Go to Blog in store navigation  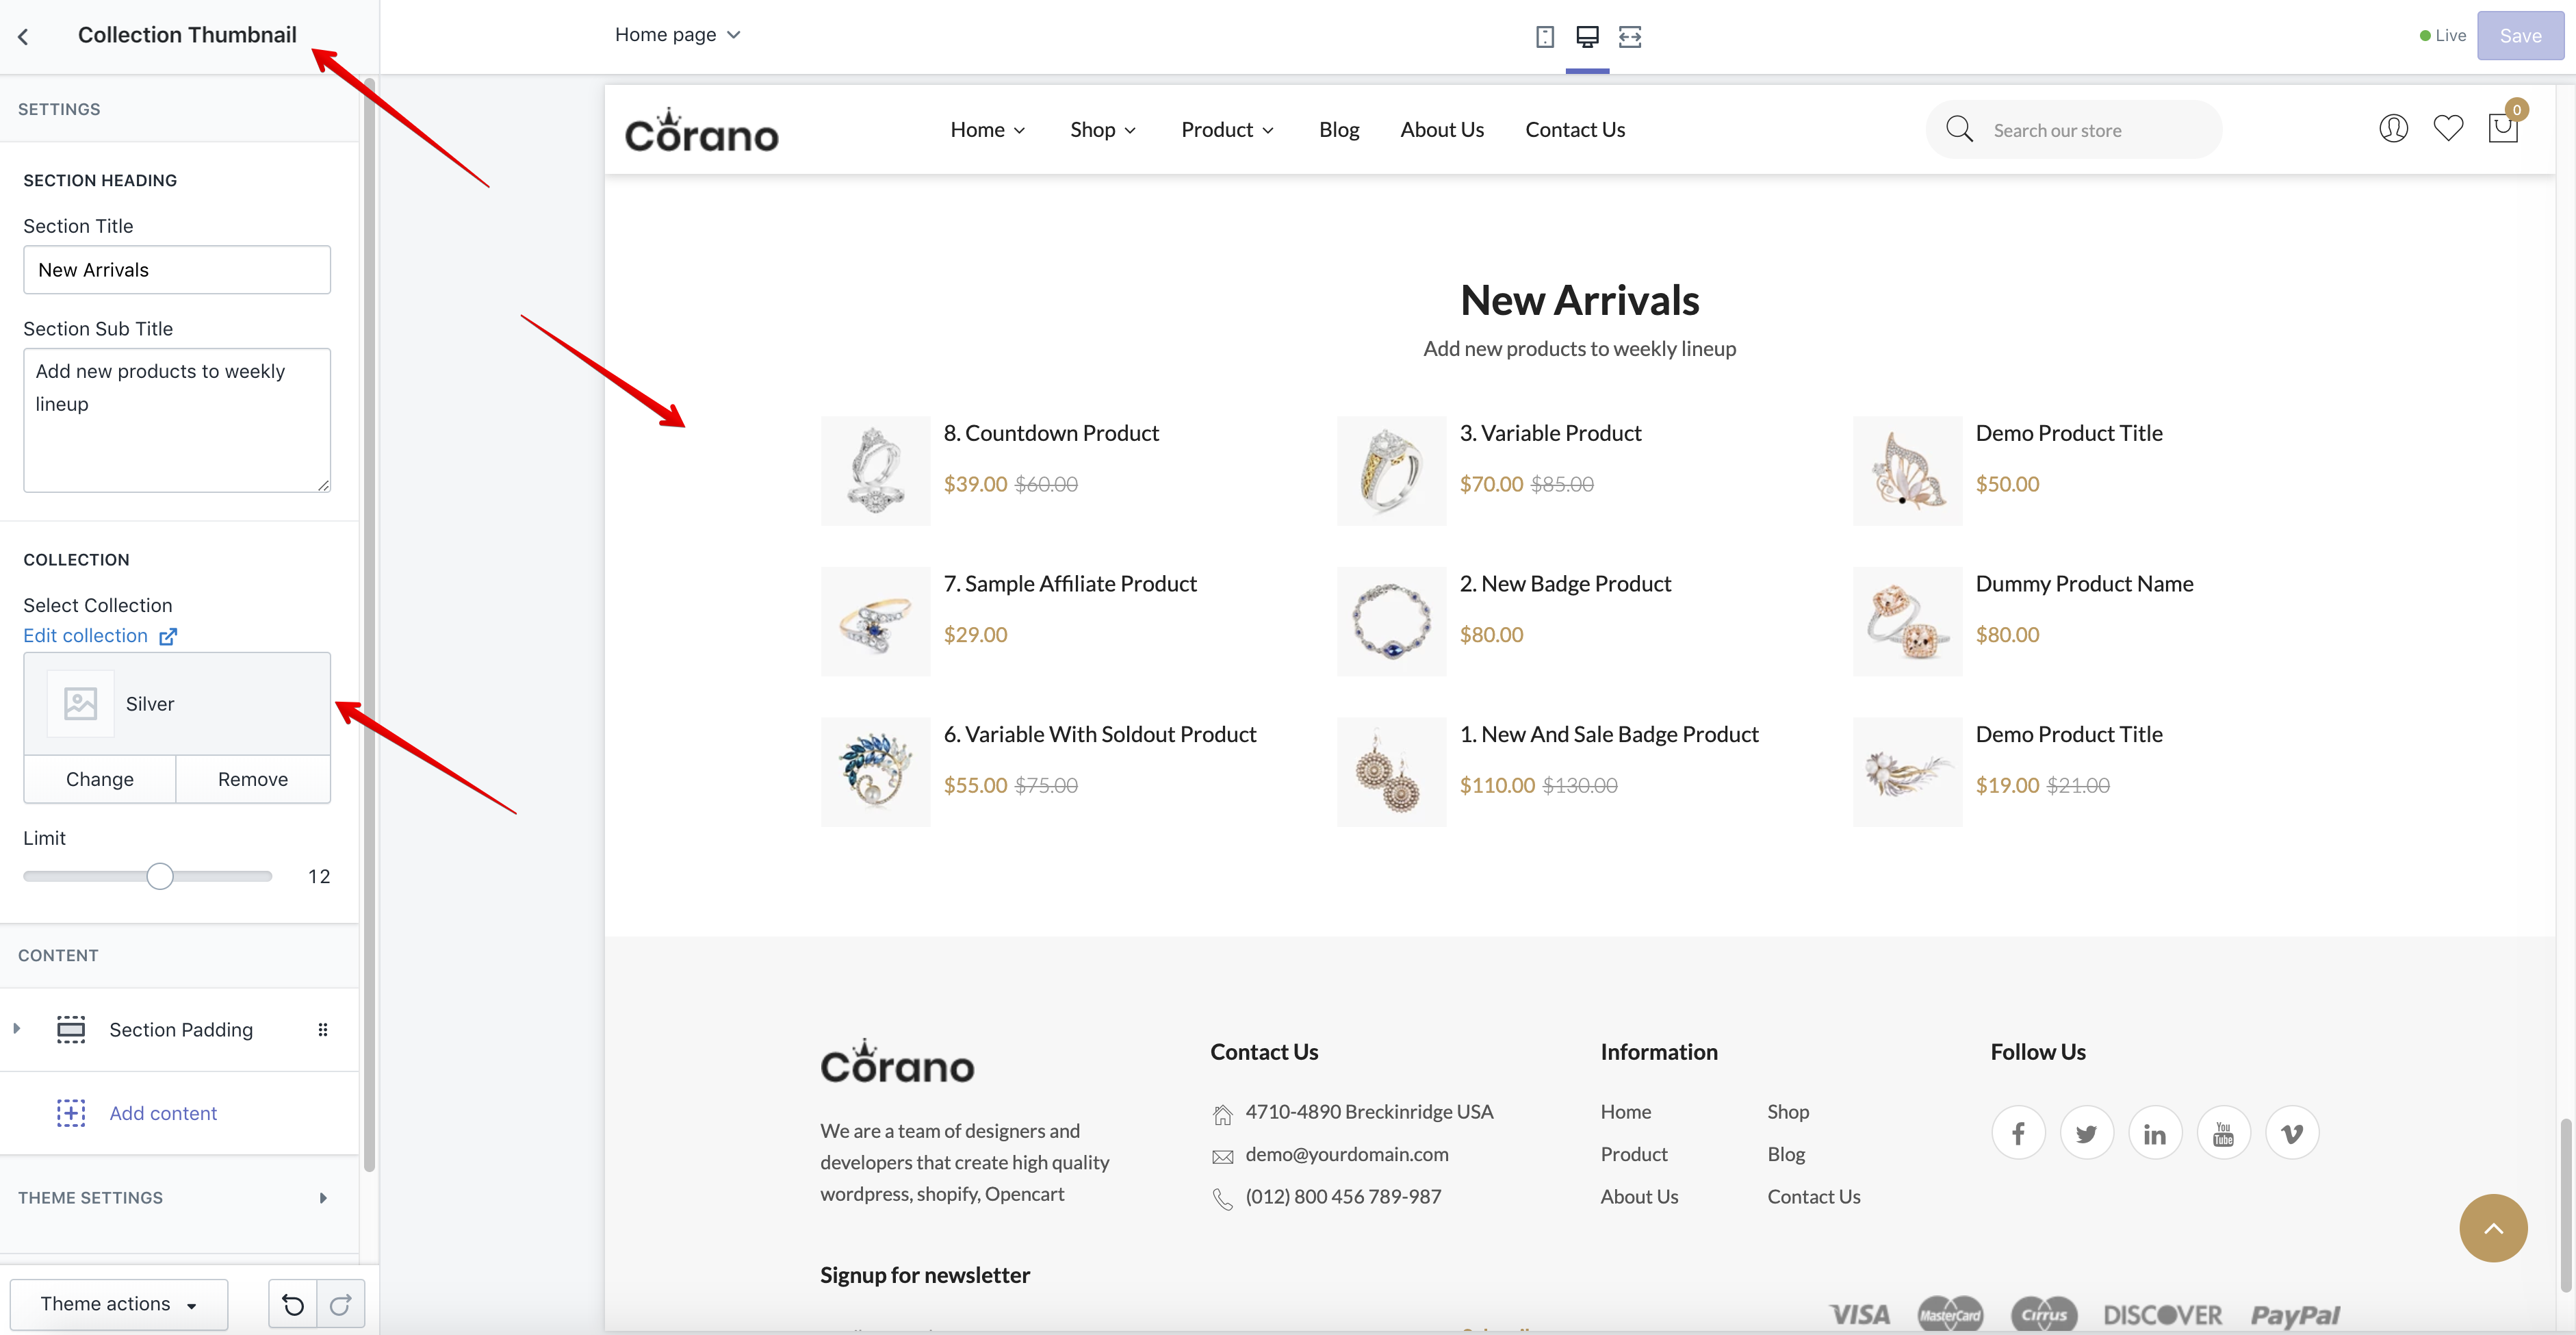(x=1338, y=130)
